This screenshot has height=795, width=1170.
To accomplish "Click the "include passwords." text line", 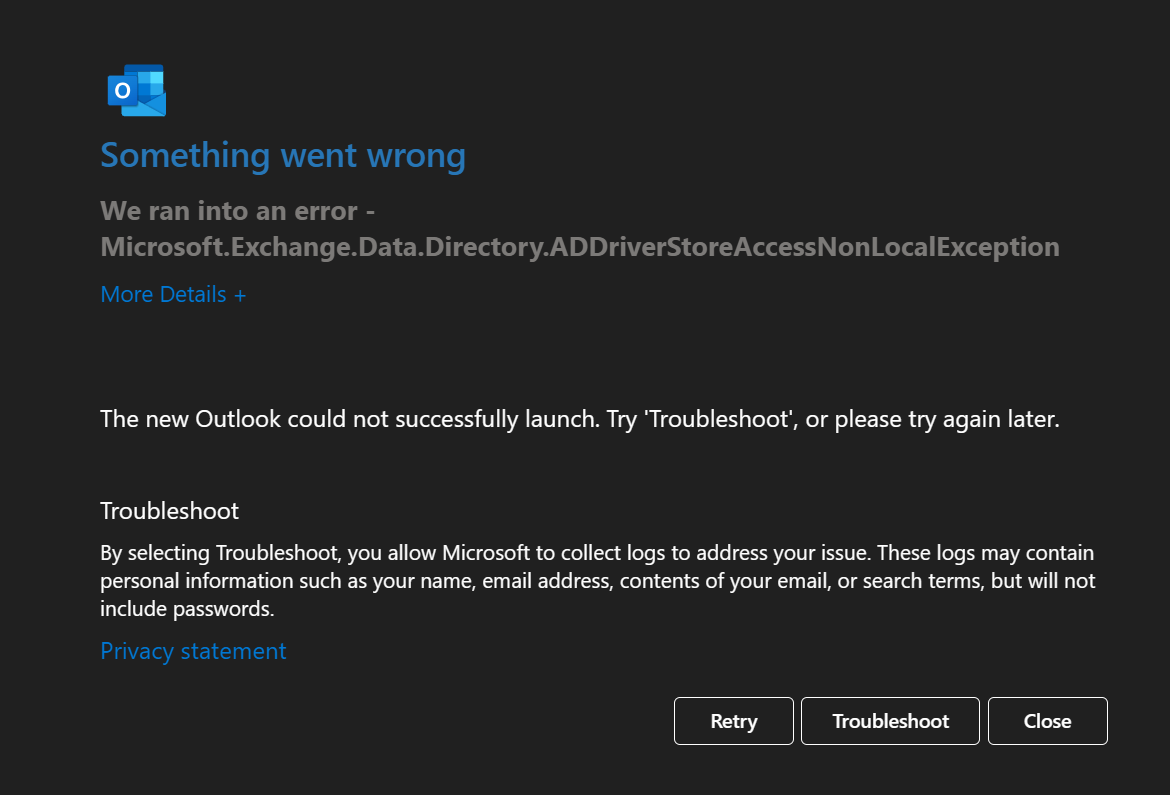I will click(187, 608).
